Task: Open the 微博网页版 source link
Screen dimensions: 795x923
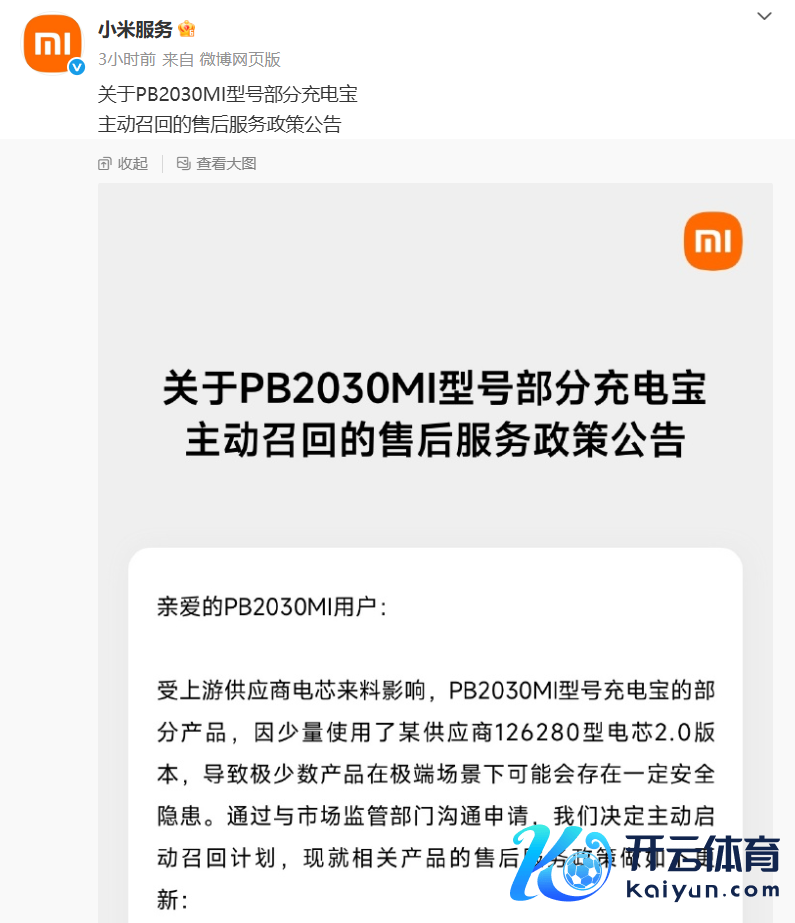Action: [240, 59]
